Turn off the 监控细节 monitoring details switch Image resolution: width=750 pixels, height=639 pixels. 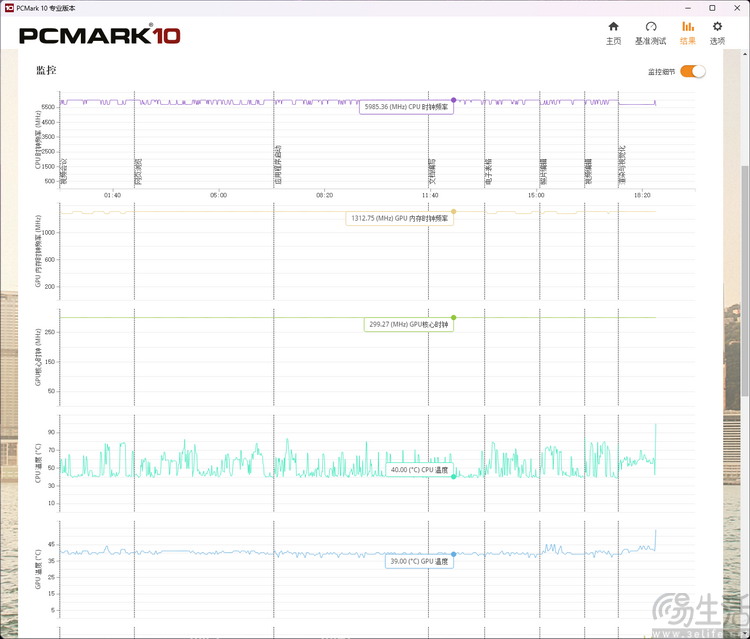[693, 71]
